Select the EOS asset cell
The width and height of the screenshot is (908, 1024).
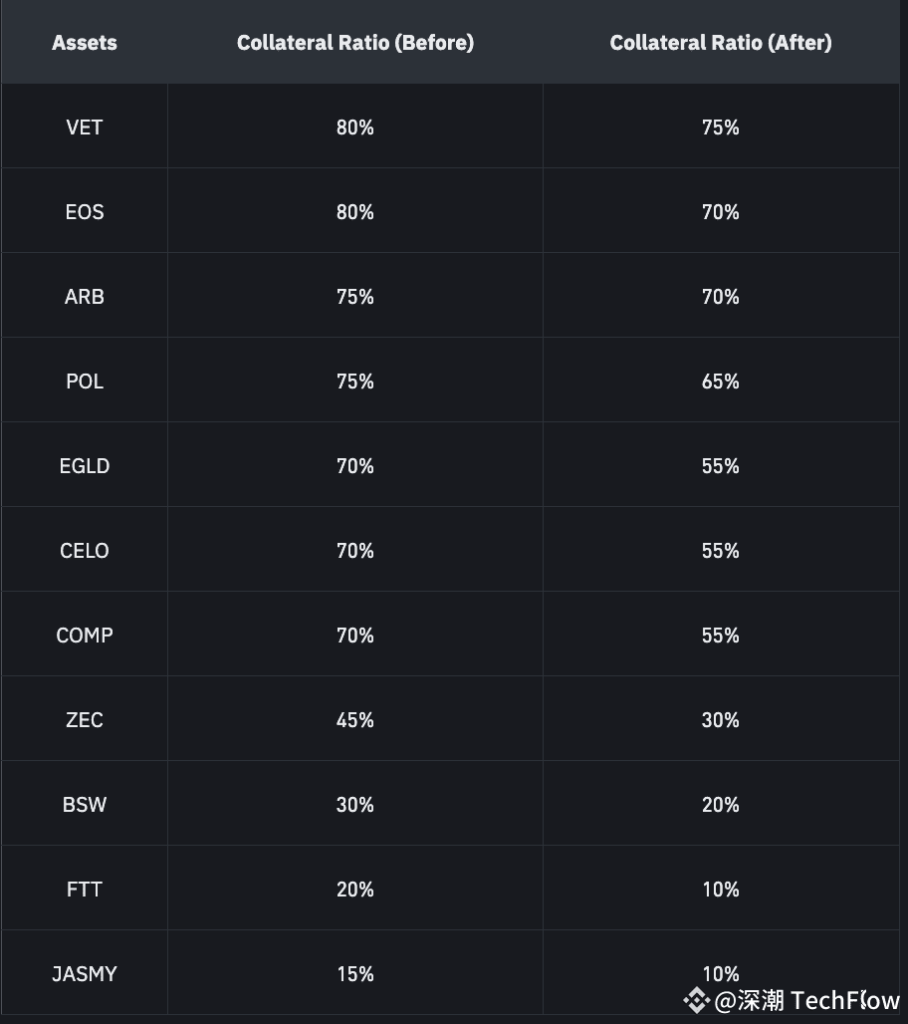(84, 212)
